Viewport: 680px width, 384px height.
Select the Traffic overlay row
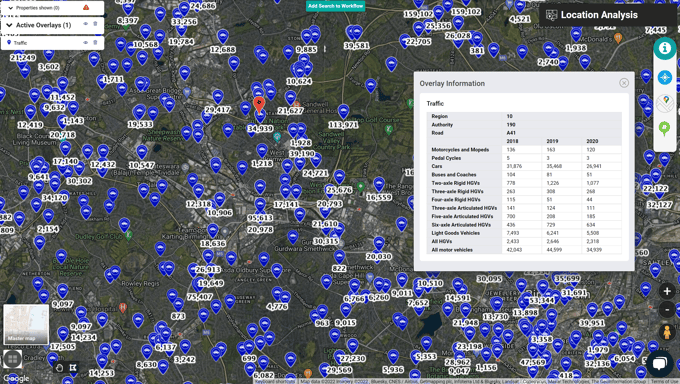52,43
